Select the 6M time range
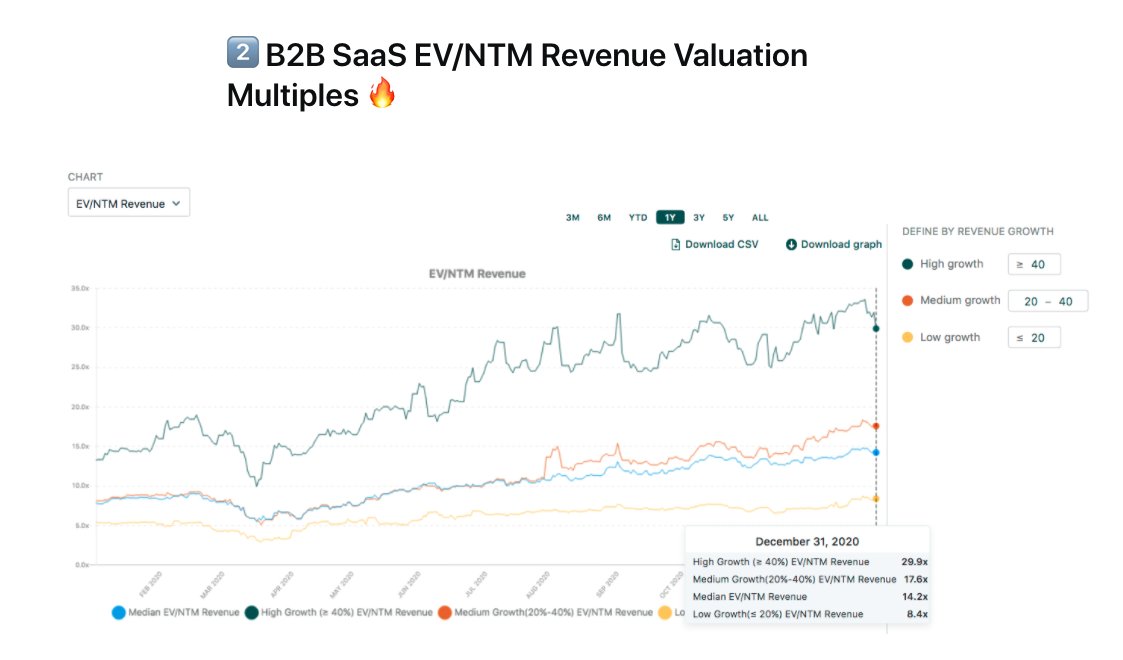The image size is (1123, 660). [604, 218]
